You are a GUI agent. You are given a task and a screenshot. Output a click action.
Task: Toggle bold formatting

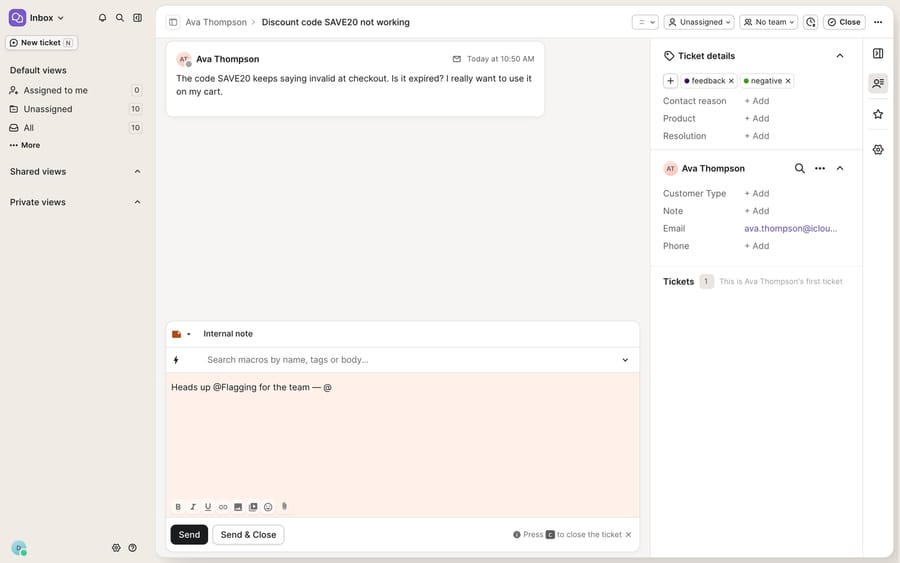pyautogui.click(x=178, y=507)
